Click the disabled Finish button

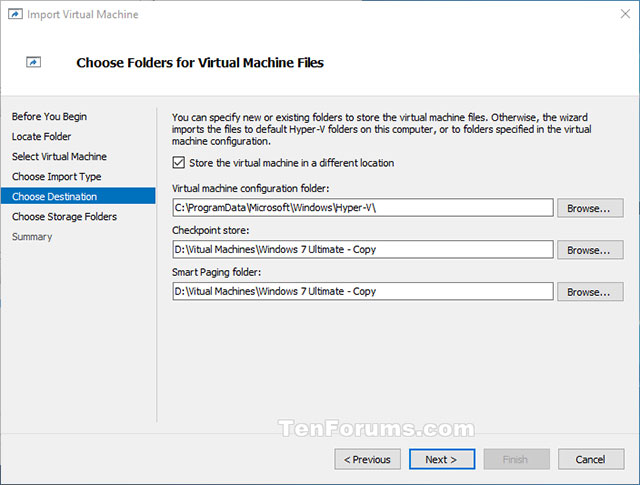(516, 459)
